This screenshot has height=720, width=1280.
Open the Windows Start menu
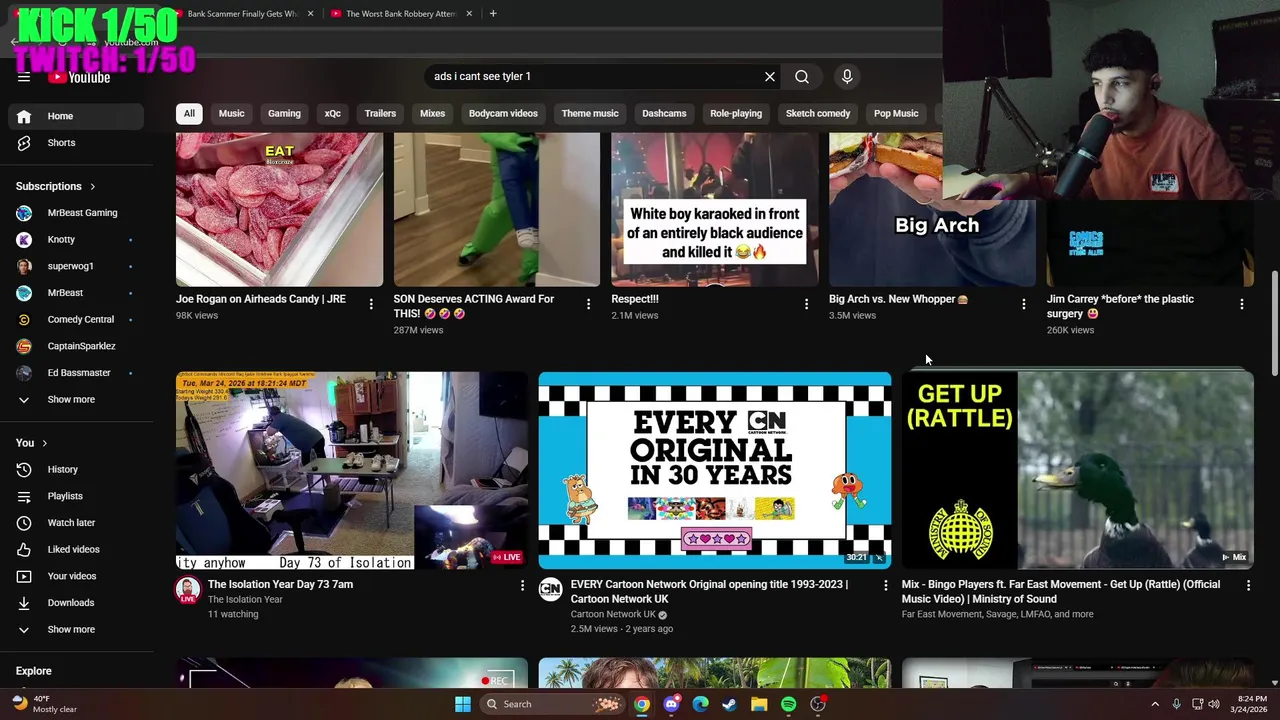tap(463, 704)
